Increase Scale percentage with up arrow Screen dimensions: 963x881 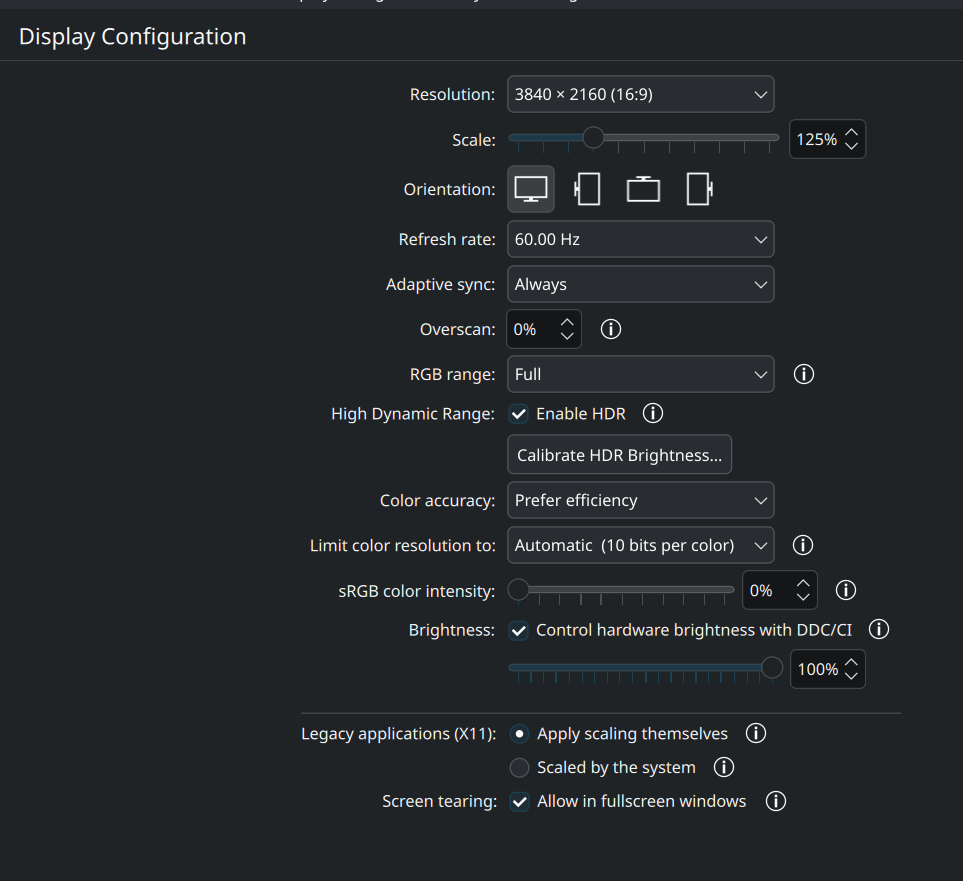tap(851, 132)
